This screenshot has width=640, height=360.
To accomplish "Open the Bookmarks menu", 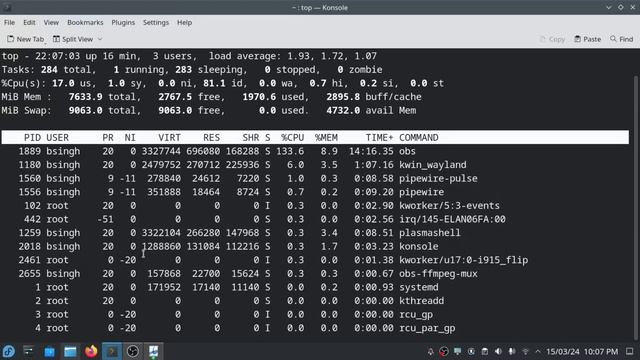I will [x=85, y=22].
